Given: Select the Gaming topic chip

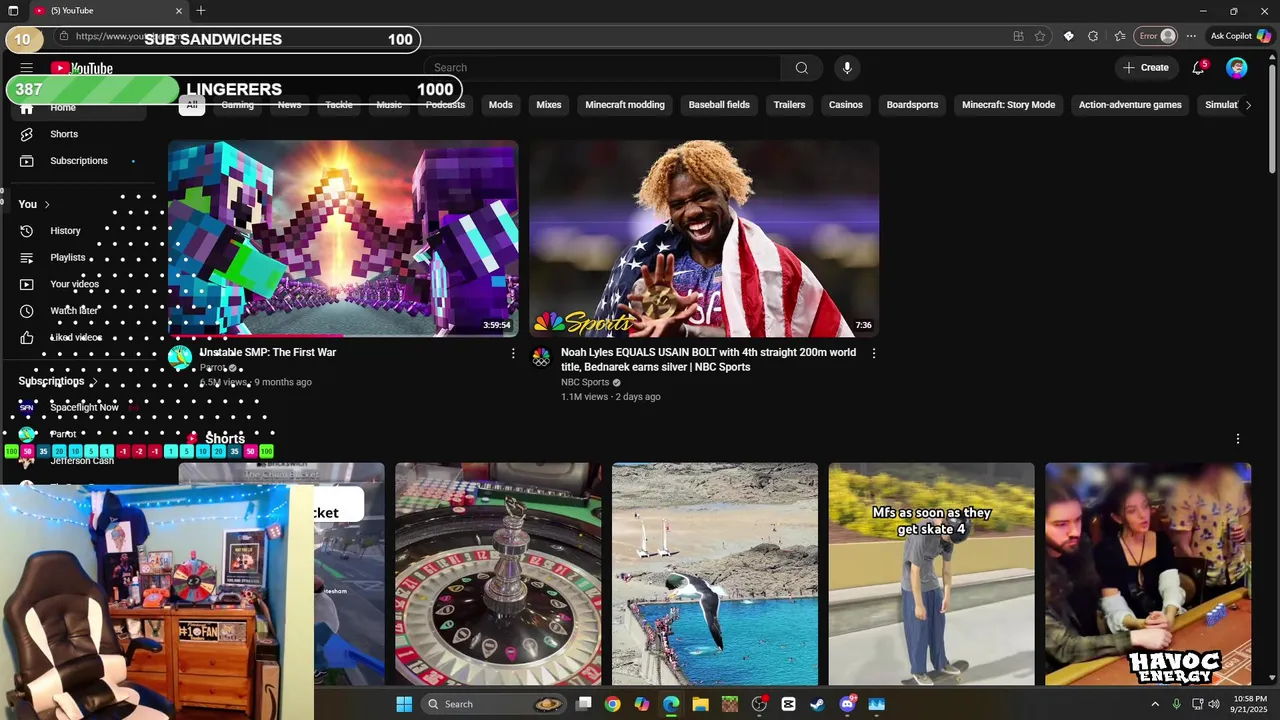Looking at the screenshot, I should click(237, 105).
